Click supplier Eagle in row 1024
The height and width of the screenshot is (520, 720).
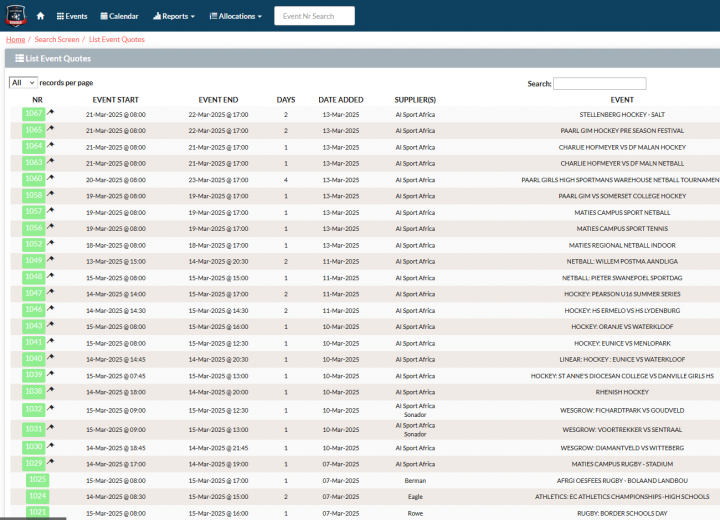[x=415, y=497]
